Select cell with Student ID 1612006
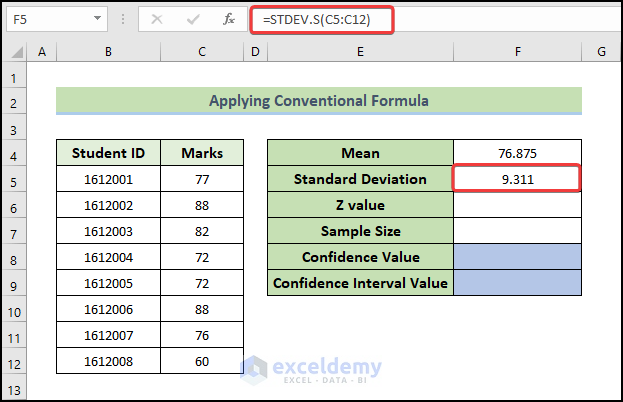This screenshot has height=402, width=623. tap(108, 309)
